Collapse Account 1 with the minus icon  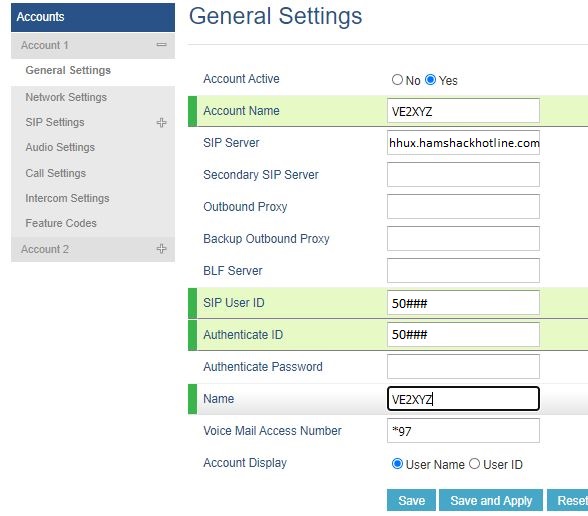[161, 45]
